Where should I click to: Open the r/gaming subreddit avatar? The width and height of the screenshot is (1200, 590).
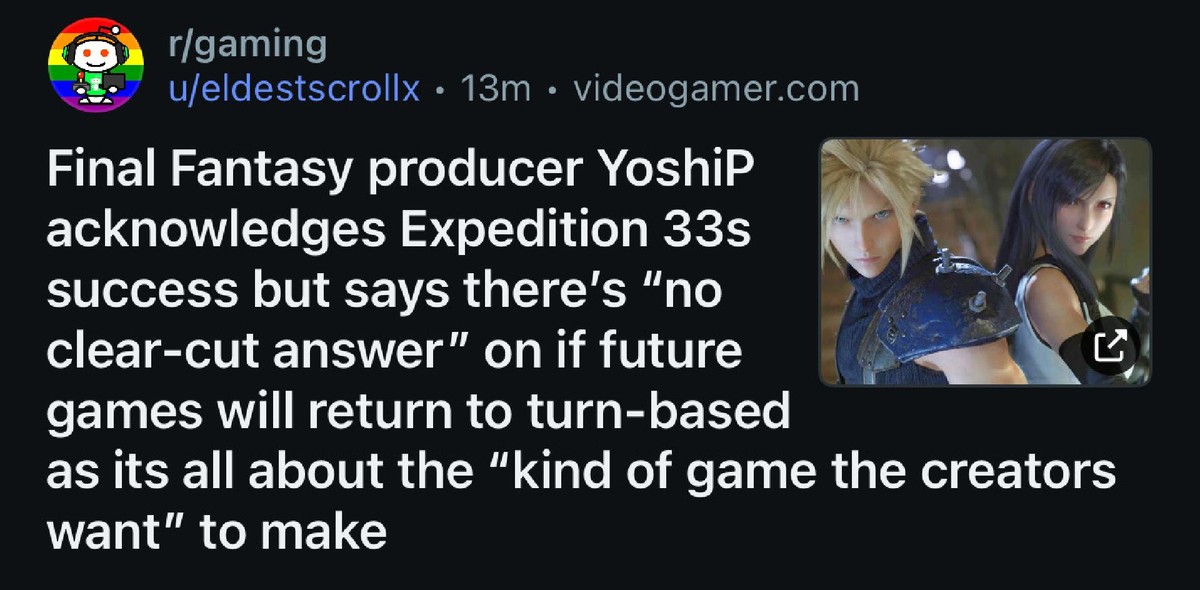coord(96,68)
